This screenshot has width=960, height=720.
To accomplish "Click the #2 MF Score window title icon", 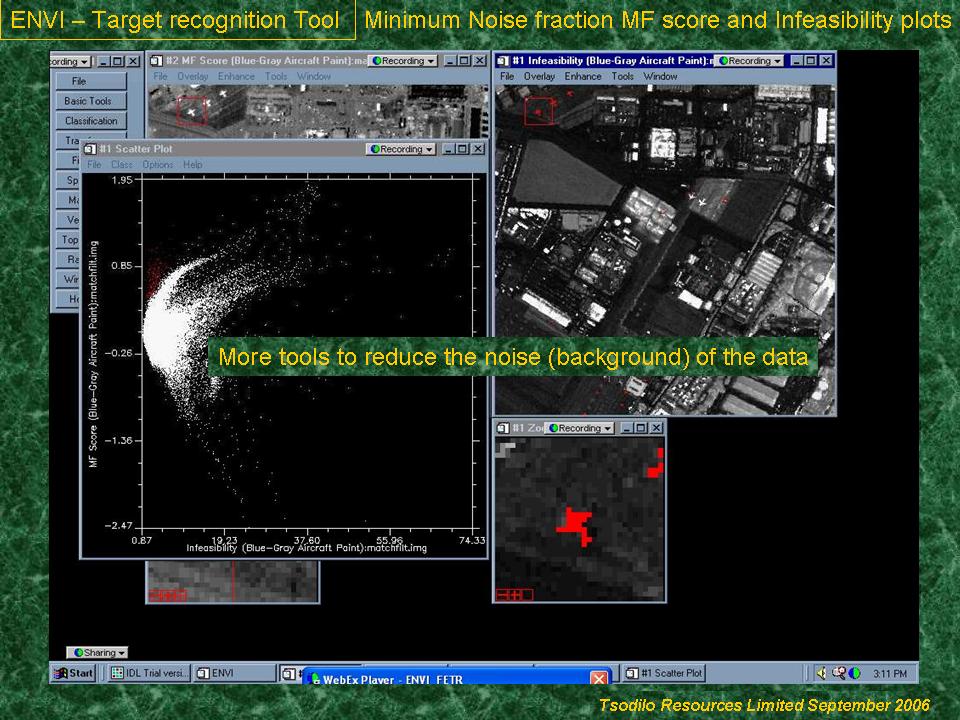I will point(157,61).
